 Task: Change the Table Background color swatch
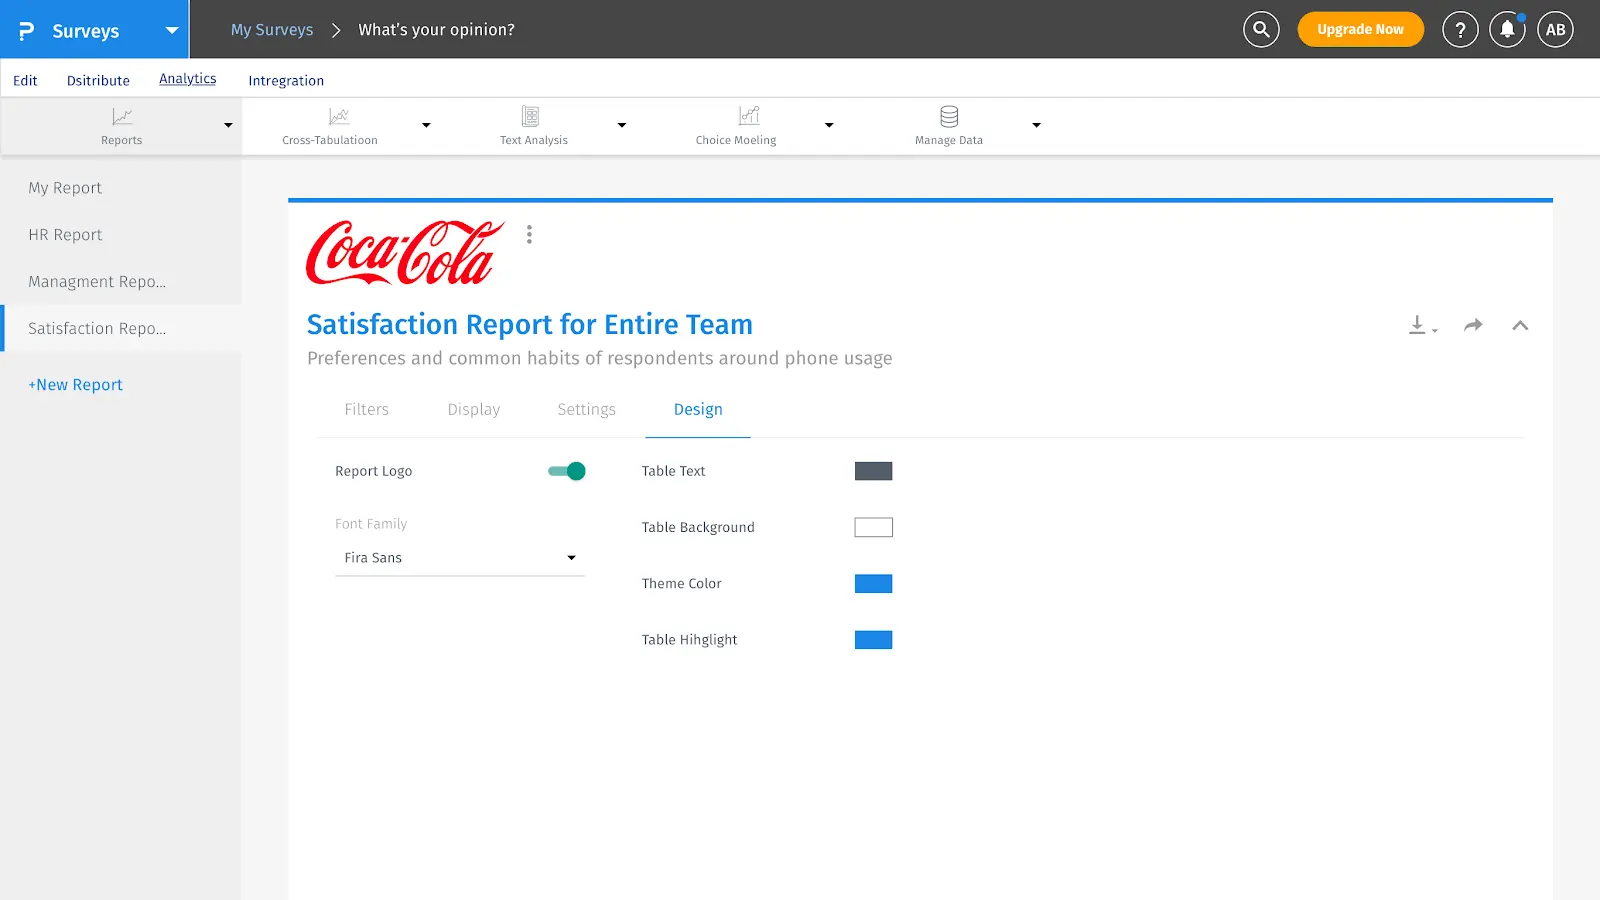click(x=873, y=527)
